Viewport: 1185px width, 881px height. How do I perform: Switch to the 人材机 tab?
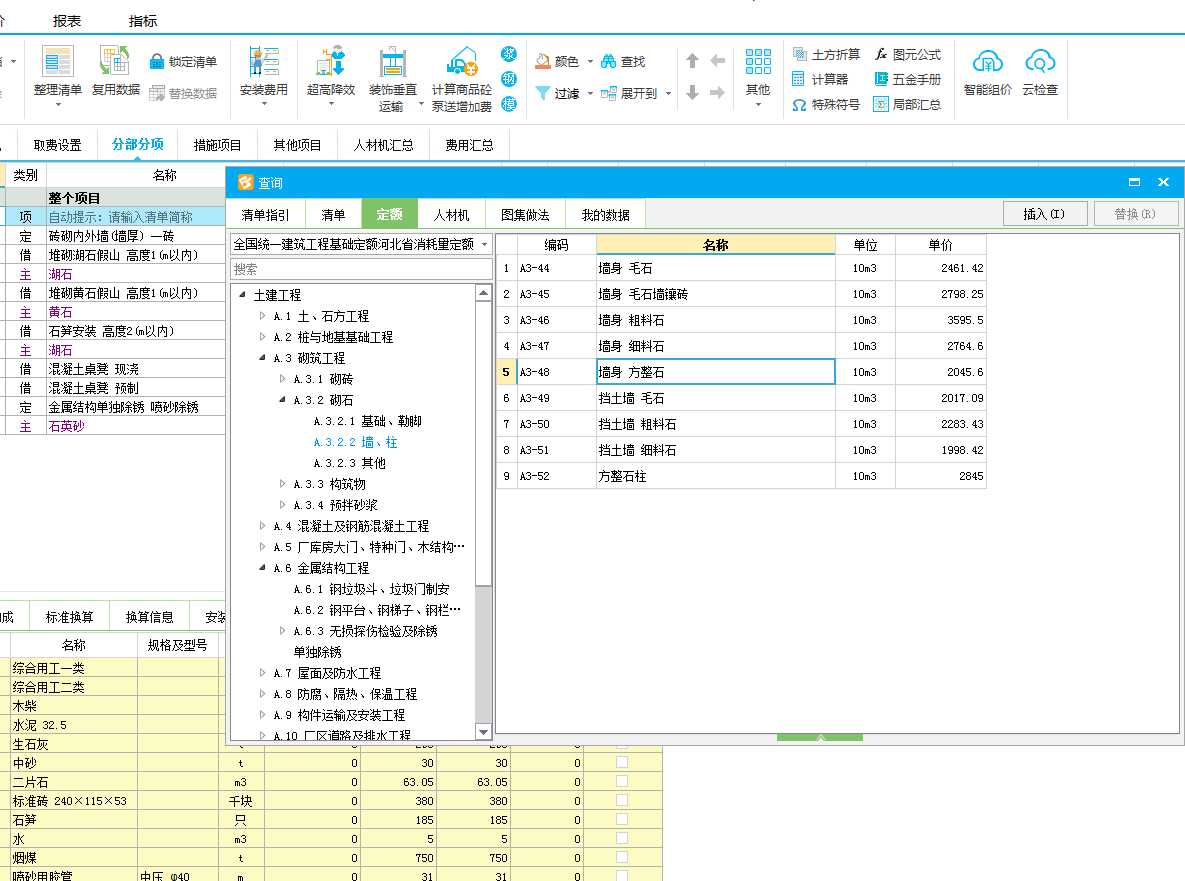click(451, 215)
